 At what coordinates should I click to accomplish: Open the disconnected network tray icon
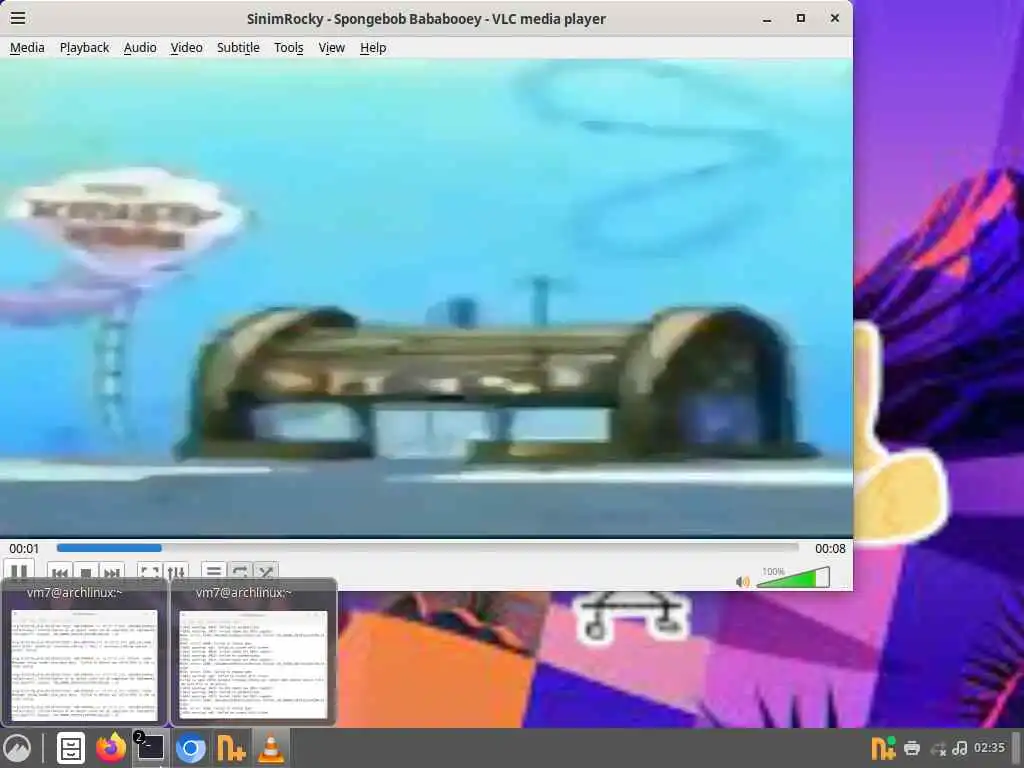pyautogui.click(x=938, y=749)
